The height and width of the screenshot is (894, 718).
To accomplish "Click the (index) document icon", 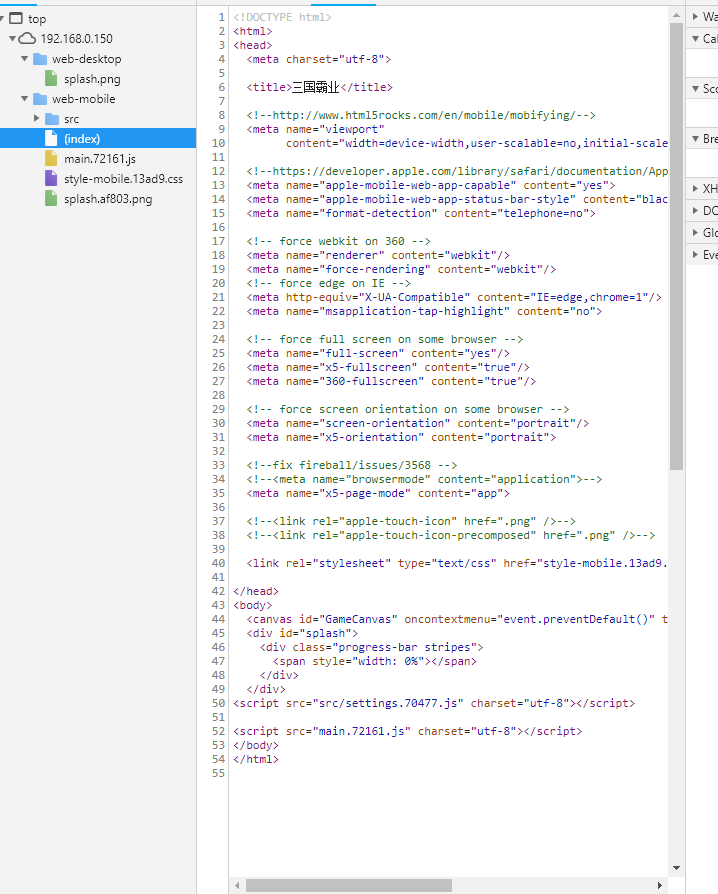I will (x=51, y=139).
